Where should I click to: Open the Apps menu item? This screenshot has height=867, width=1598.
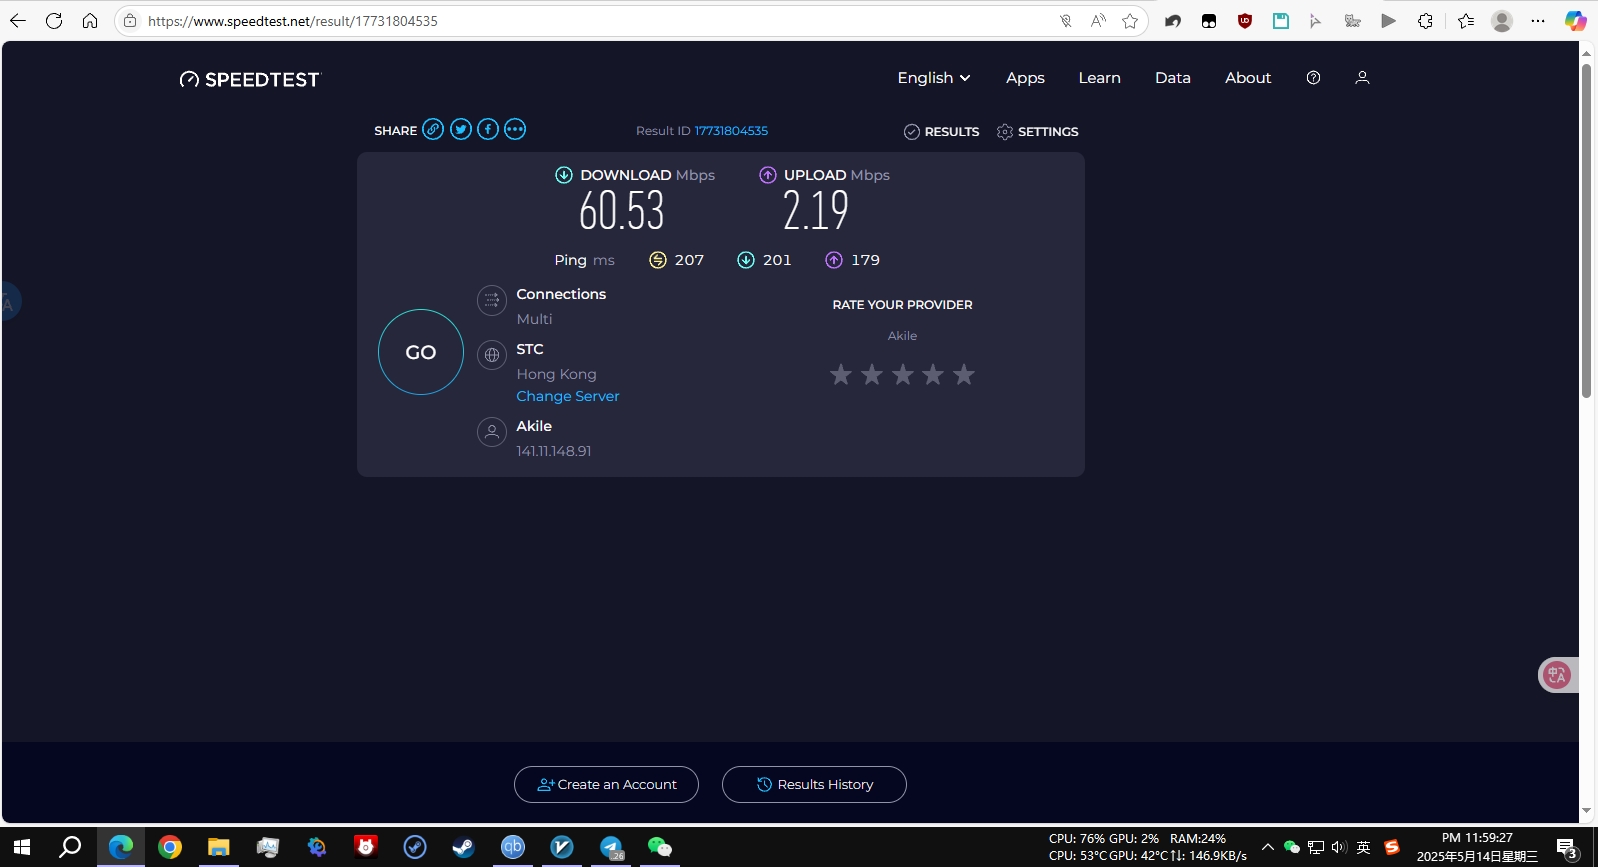[1025, 78]
